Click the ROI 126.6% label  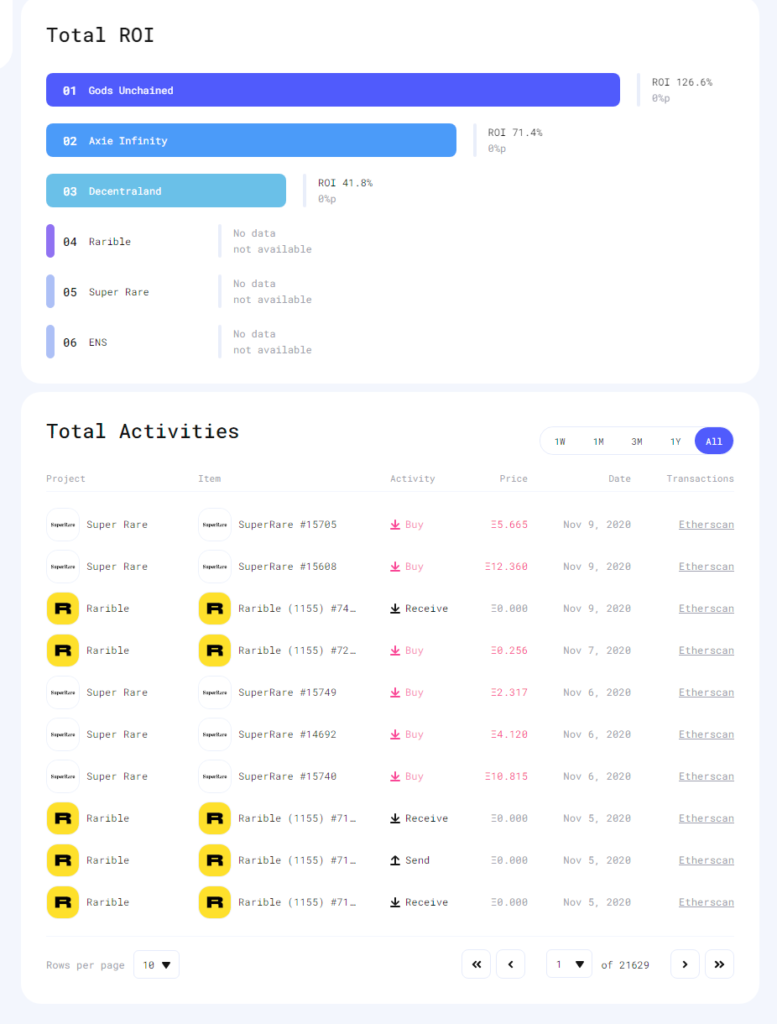682,82
